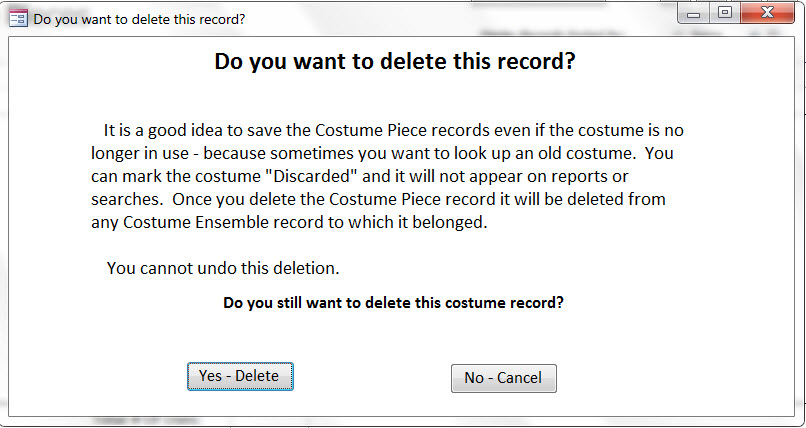This screenshot has width=806, height=428.
Task: Click the paragraph about Costume Piece records
Action: [393, 176]
